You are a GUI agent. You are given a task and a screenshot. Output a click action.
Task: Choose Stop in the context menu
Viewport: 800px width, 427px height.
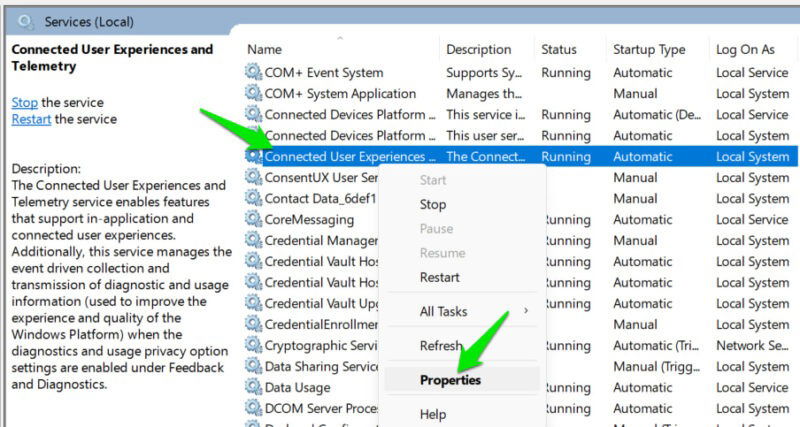tap(433, 205)
